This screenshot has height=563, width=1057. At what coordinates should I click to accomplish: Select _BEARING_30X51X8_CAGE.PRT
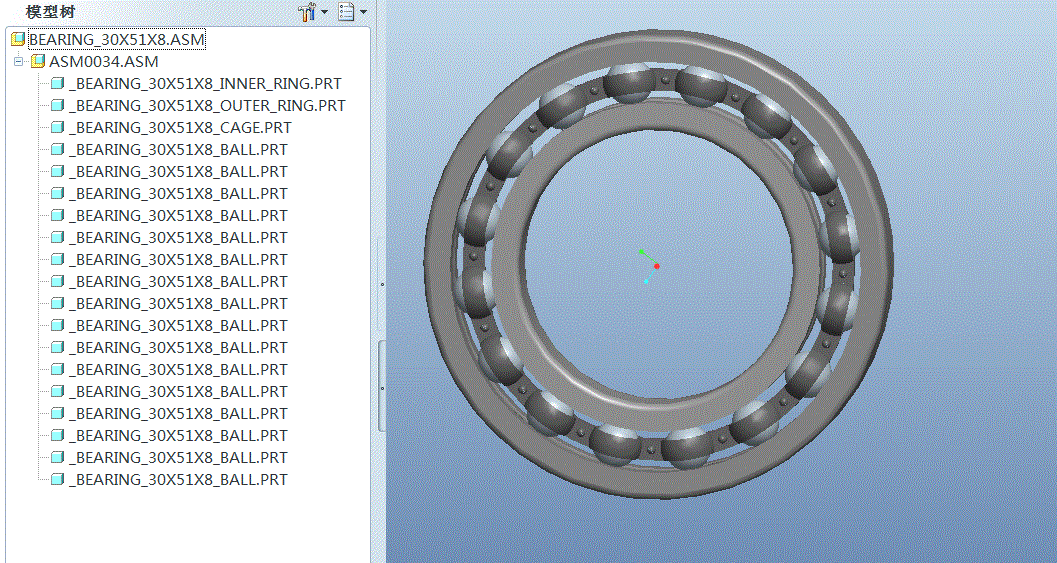pos(181,127)
